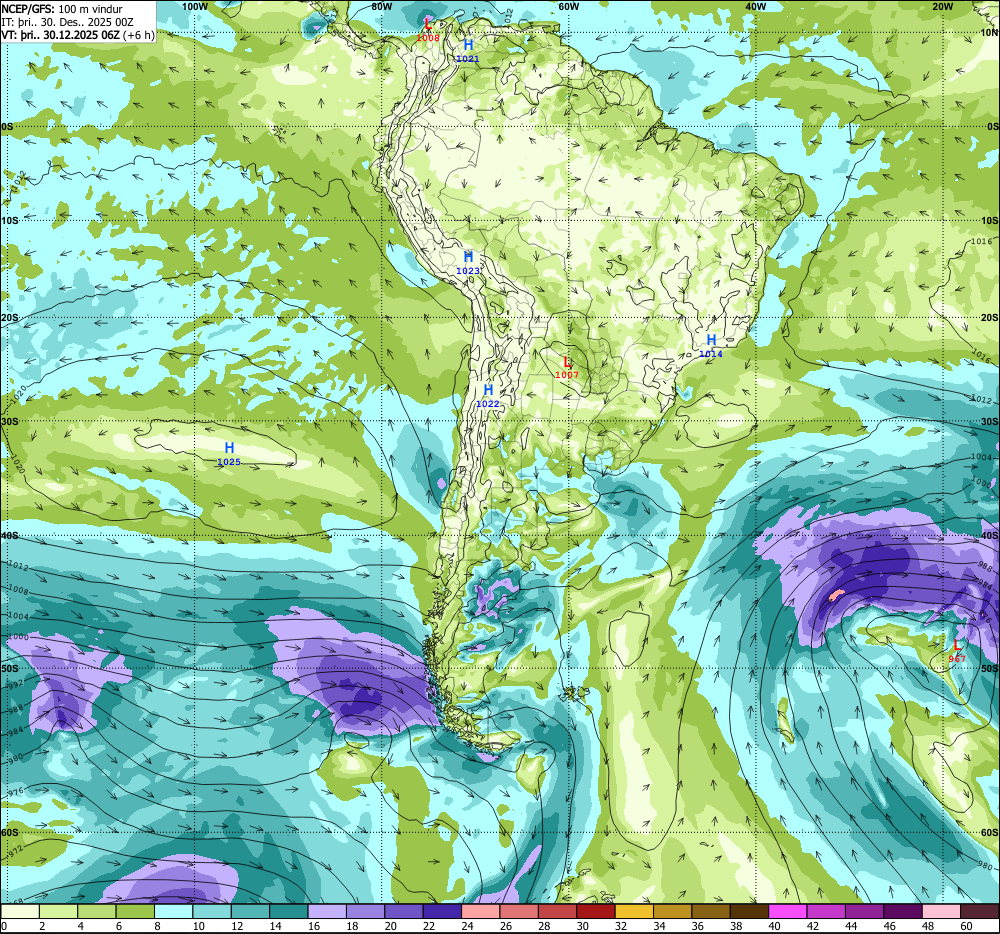1000x934 pixels.
Task: Pick the maroon legend swatch after 60
Action: tap(980, 911)
